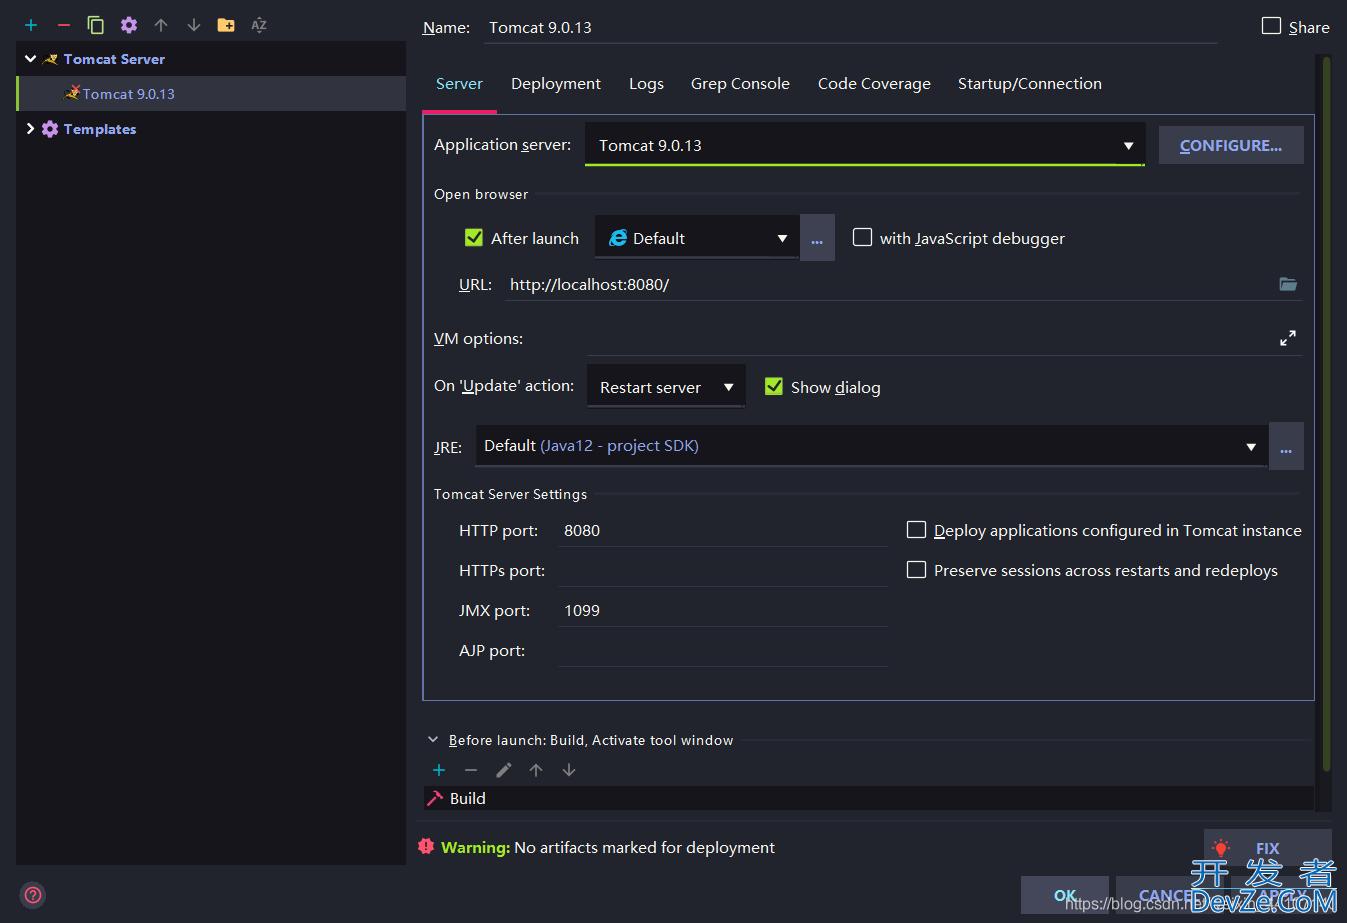Click the CONFIGURE... button
The width and height of the screenshot is (1347, 923).
point(1231,145)
